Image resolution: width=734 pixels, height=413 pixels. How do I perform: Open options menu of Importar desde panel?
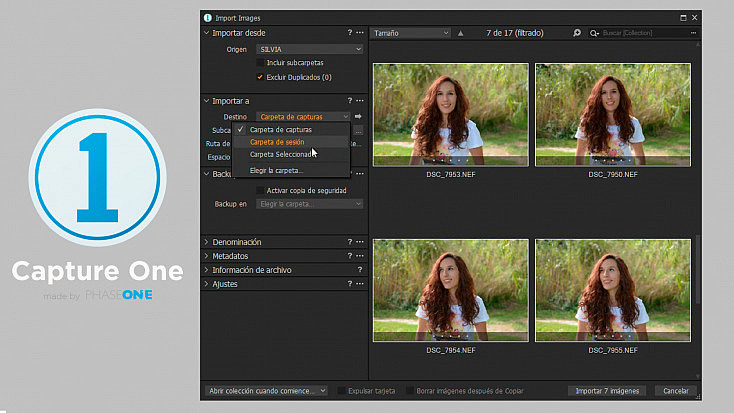[360, 33]
